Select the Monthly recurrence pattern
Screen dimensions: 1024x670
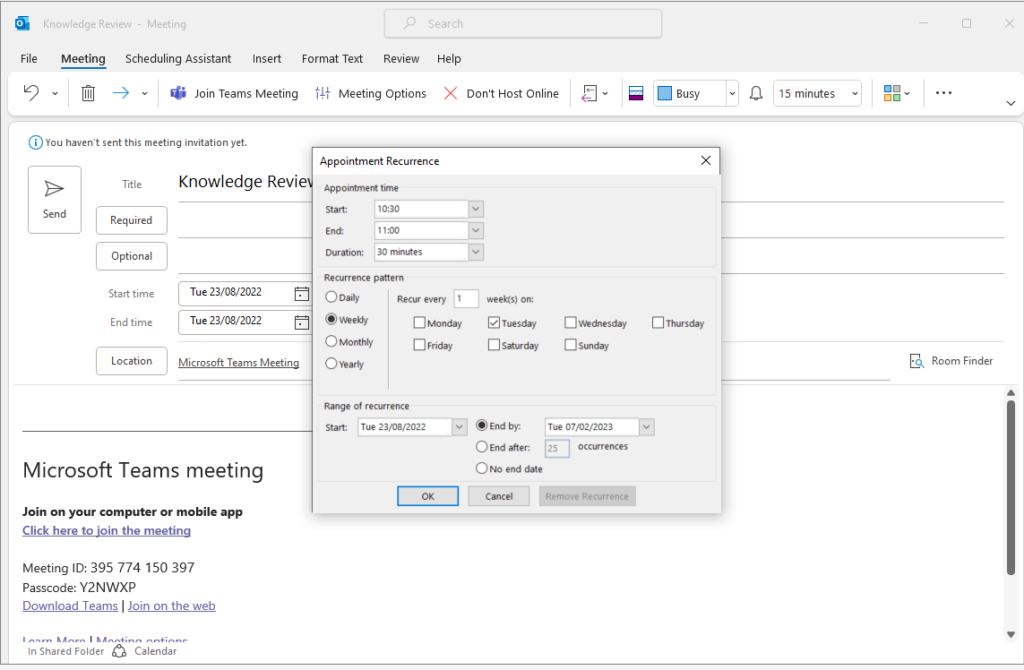point(331,342)
